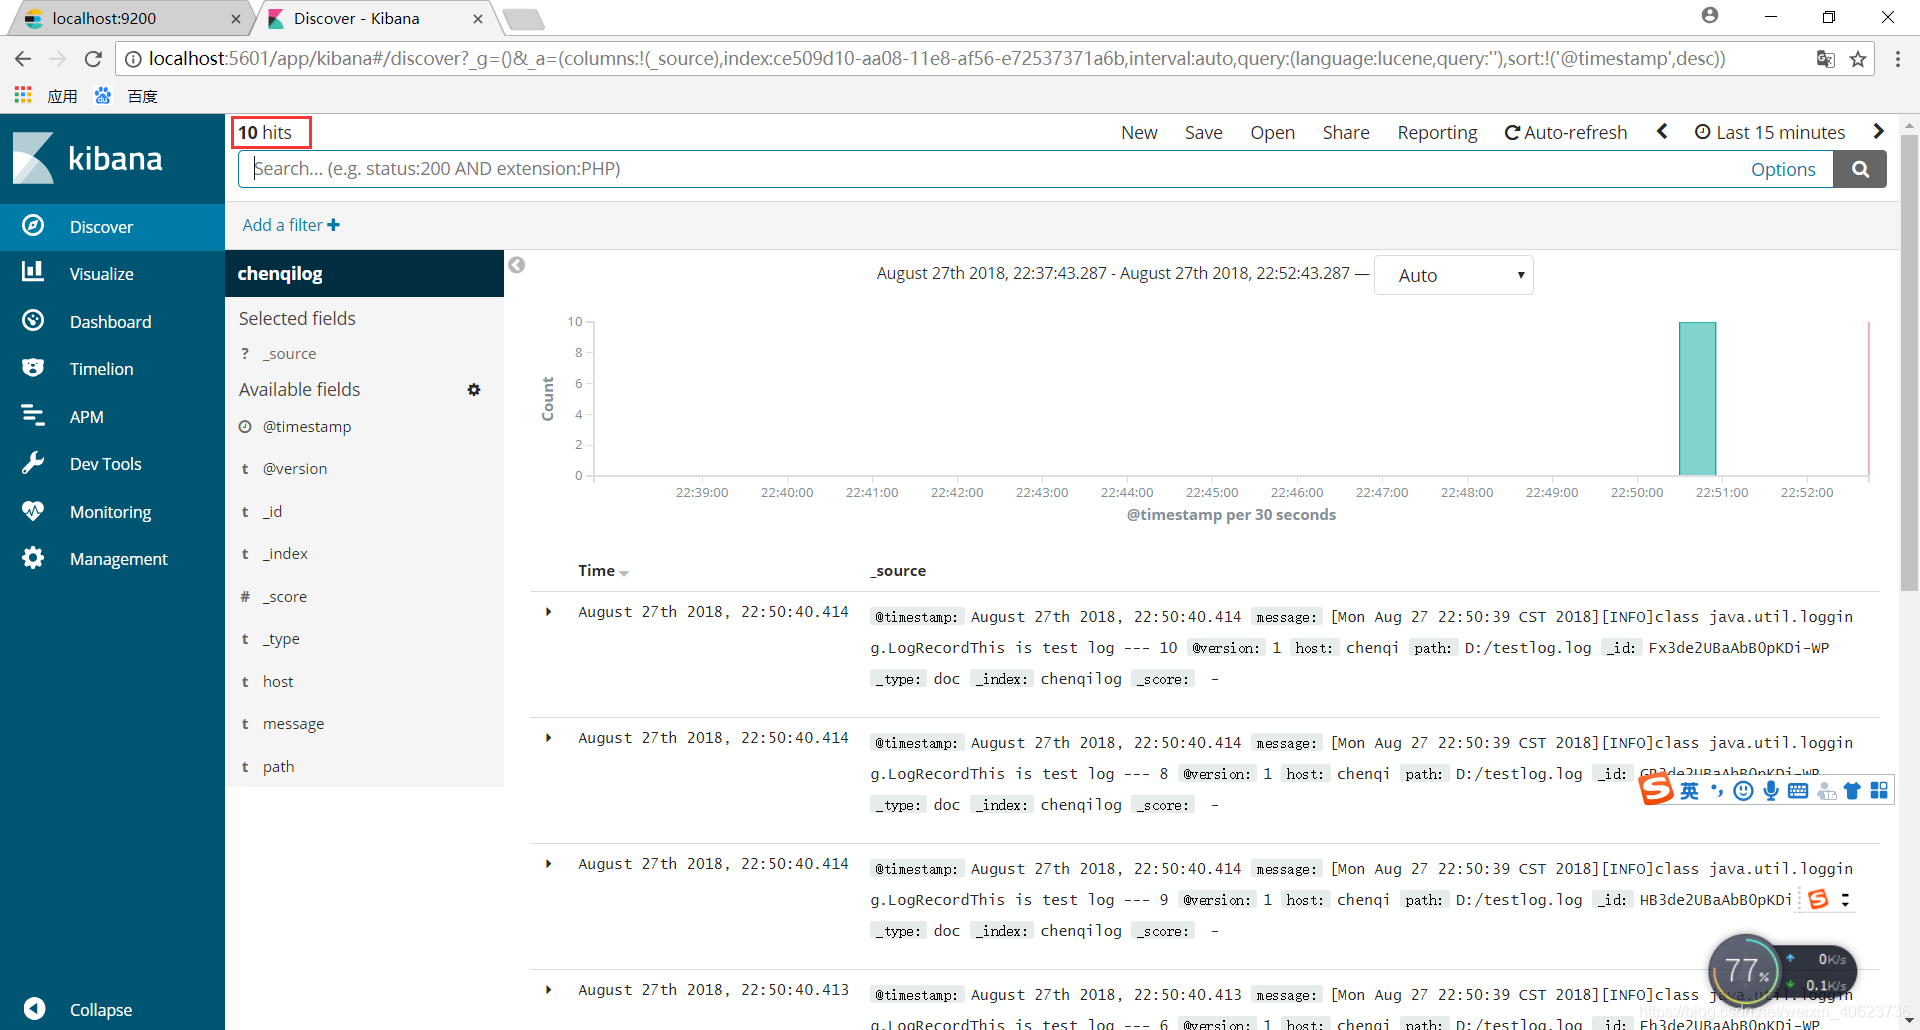Select the host field
The image size is (1920, 1030).
[278, 681]
